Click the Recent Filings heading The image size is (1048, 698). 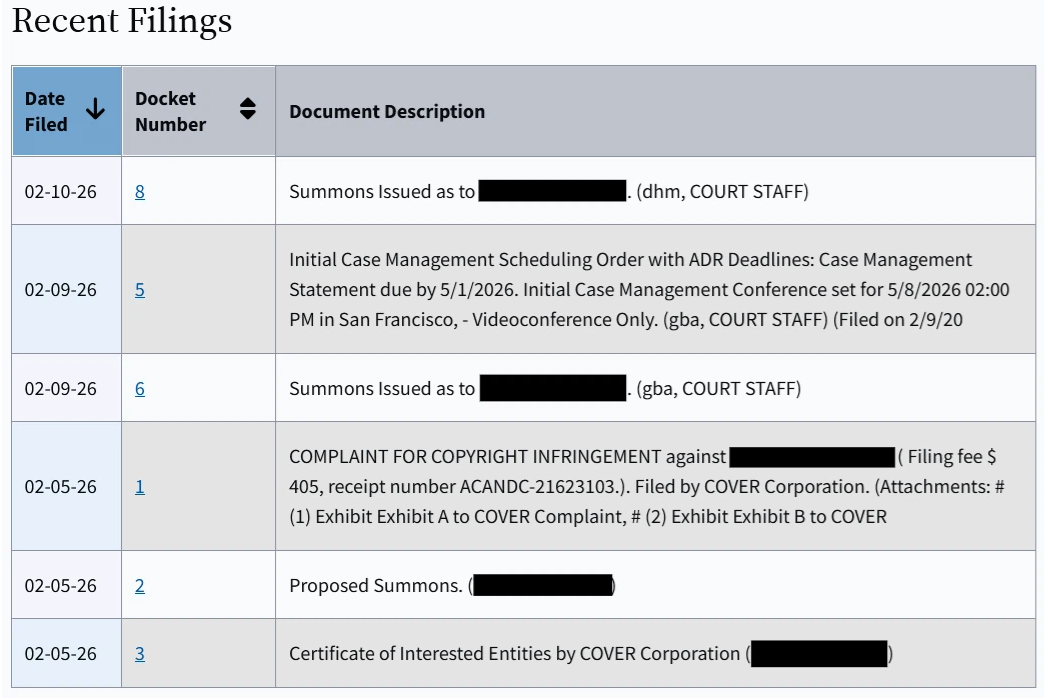122,21
